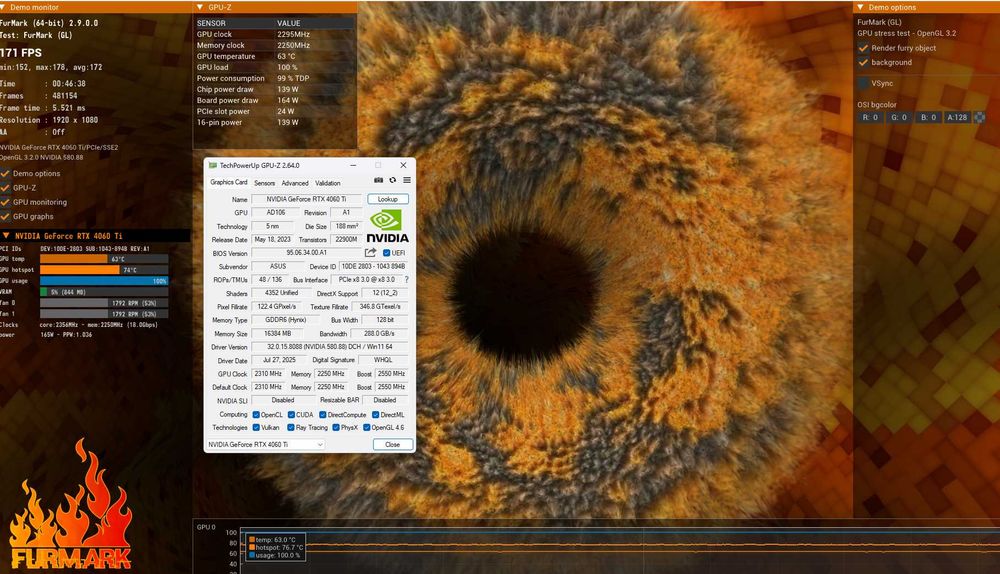Toggle the DirectCompute checkbox
This screenshot has height=574, width=1000.
point(323,415)
